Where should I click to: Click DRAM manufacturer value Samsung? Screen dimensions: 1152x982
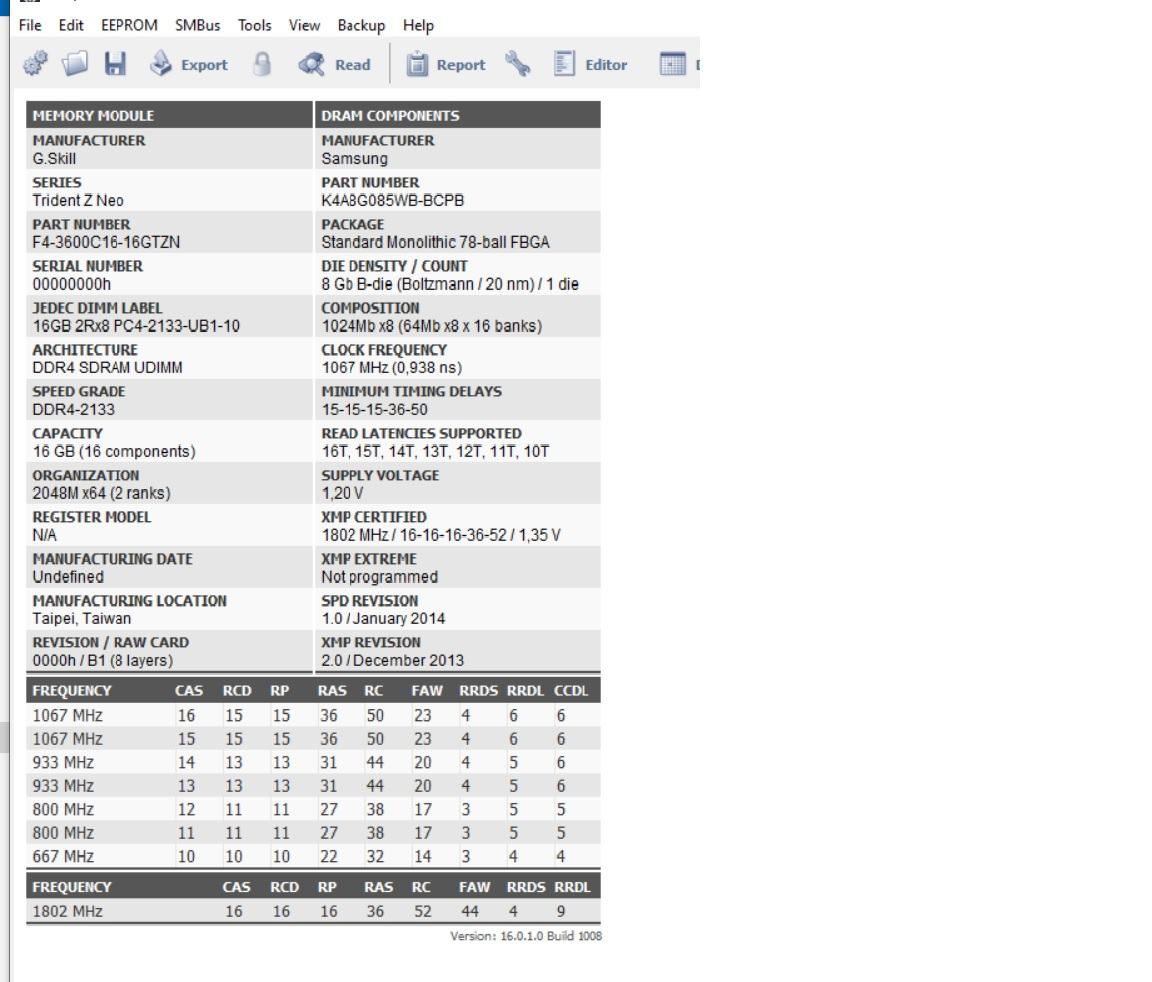point(354,159)
